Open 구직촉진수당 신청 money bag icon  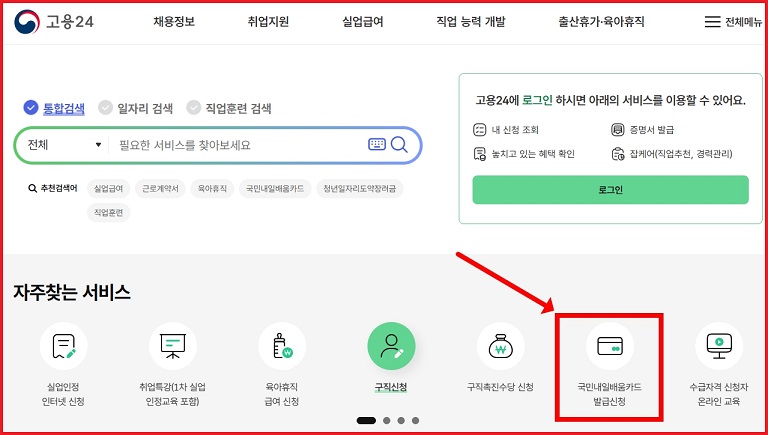[501, 346]
